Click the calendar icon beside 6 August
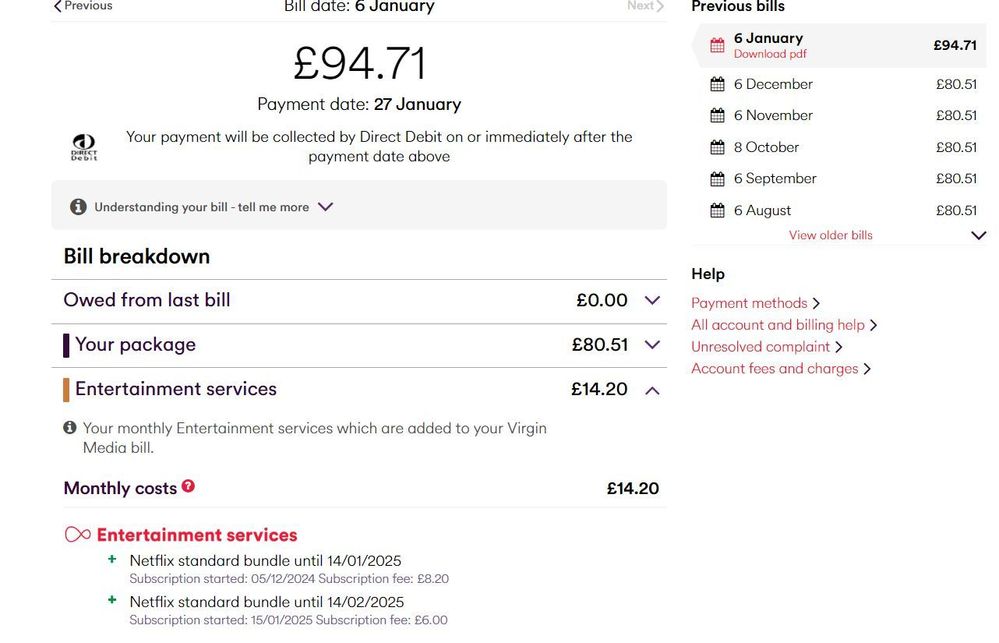Screen dimensions: 999x643 click(717, 210)
